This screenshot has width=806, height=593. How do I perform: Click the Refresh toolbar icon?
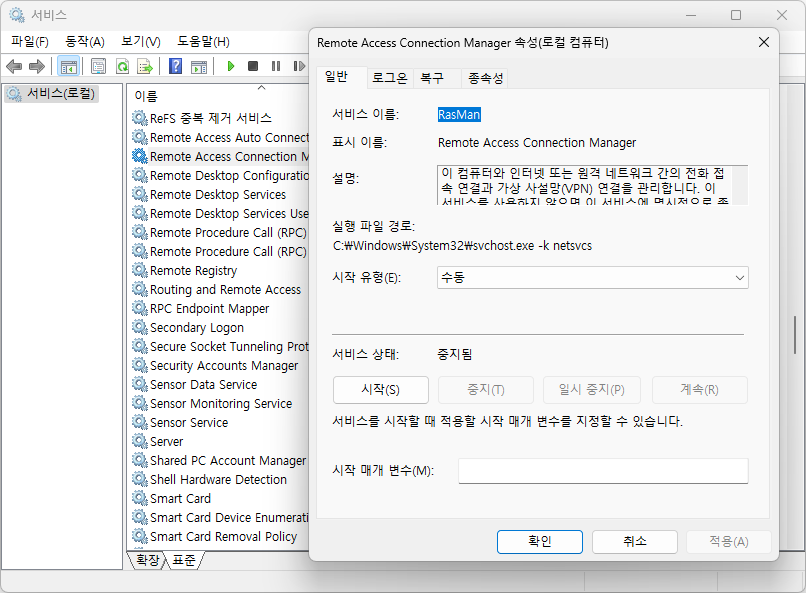coord(122,66)
